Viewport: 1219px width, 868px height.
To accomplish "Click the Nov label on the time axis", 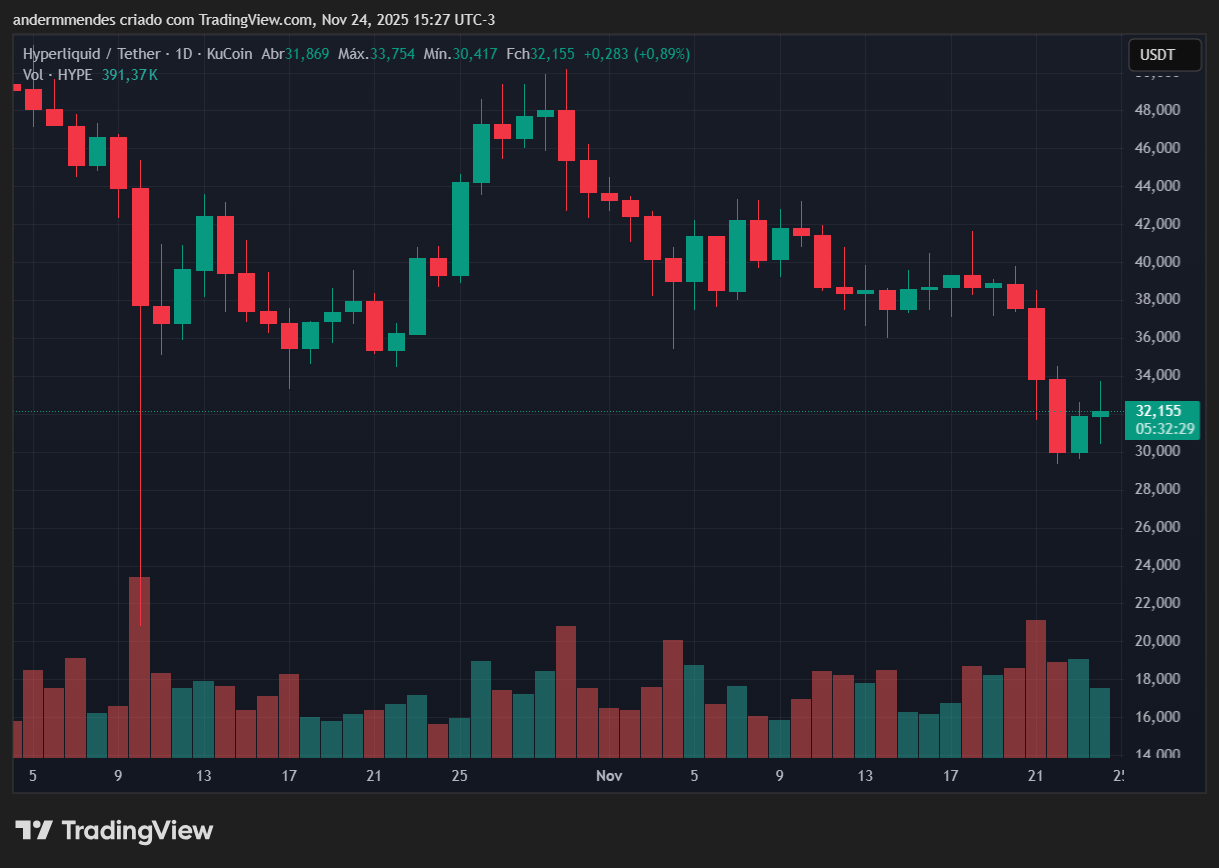I will 609,775.
